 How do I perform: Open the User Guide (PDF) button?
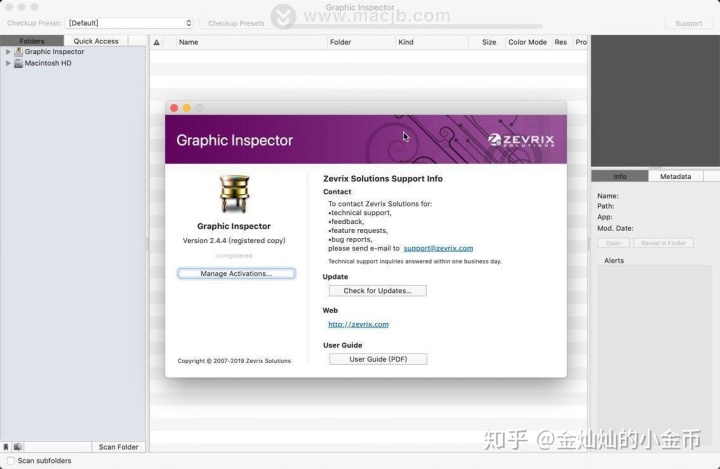click(x=378, y=359)
